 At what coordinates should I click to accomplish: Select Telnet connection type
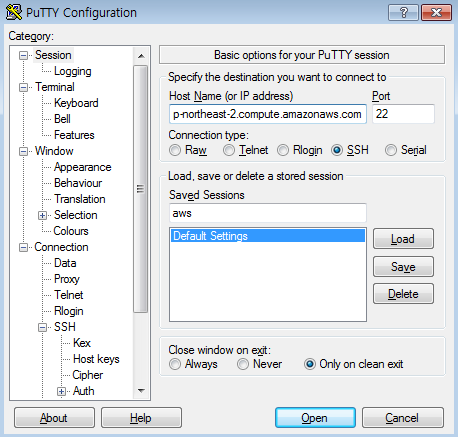pyautogui.click(x=229, y=150)
